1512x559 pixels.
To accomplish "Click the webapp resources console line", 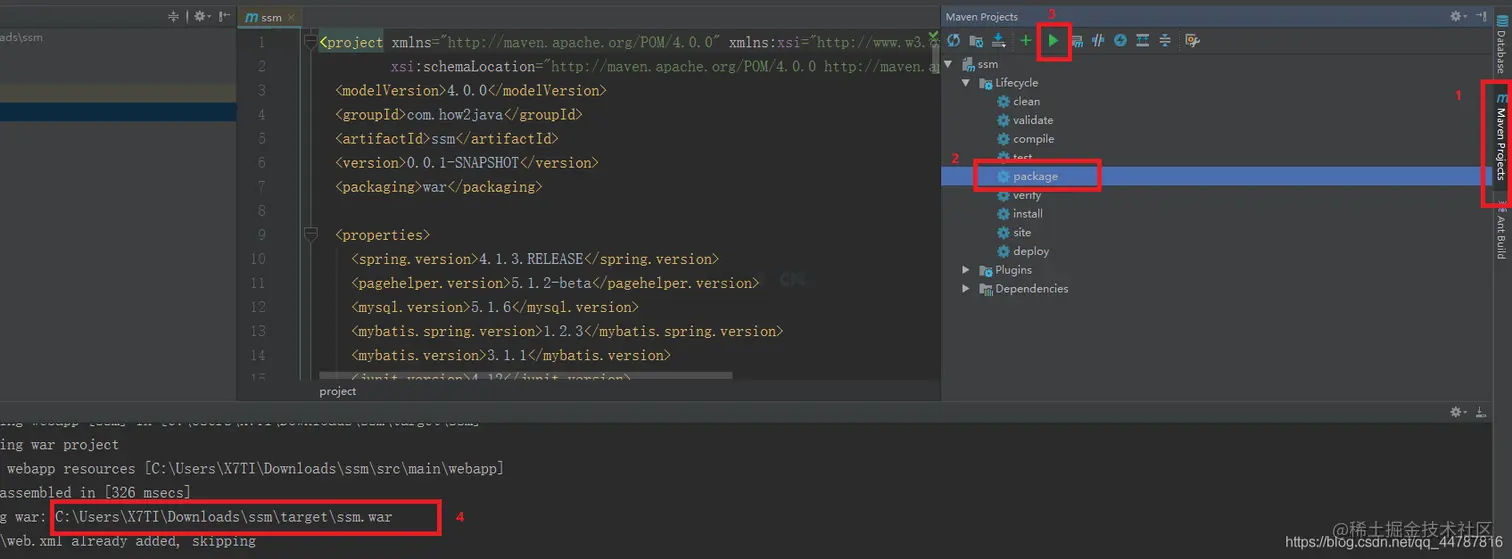I will tap(252, 469).
